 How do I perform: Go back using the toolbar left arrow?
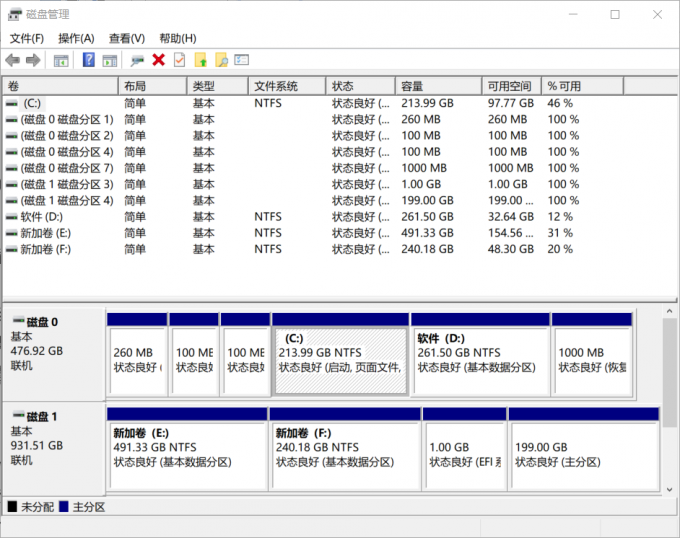(x=13, y=60)
